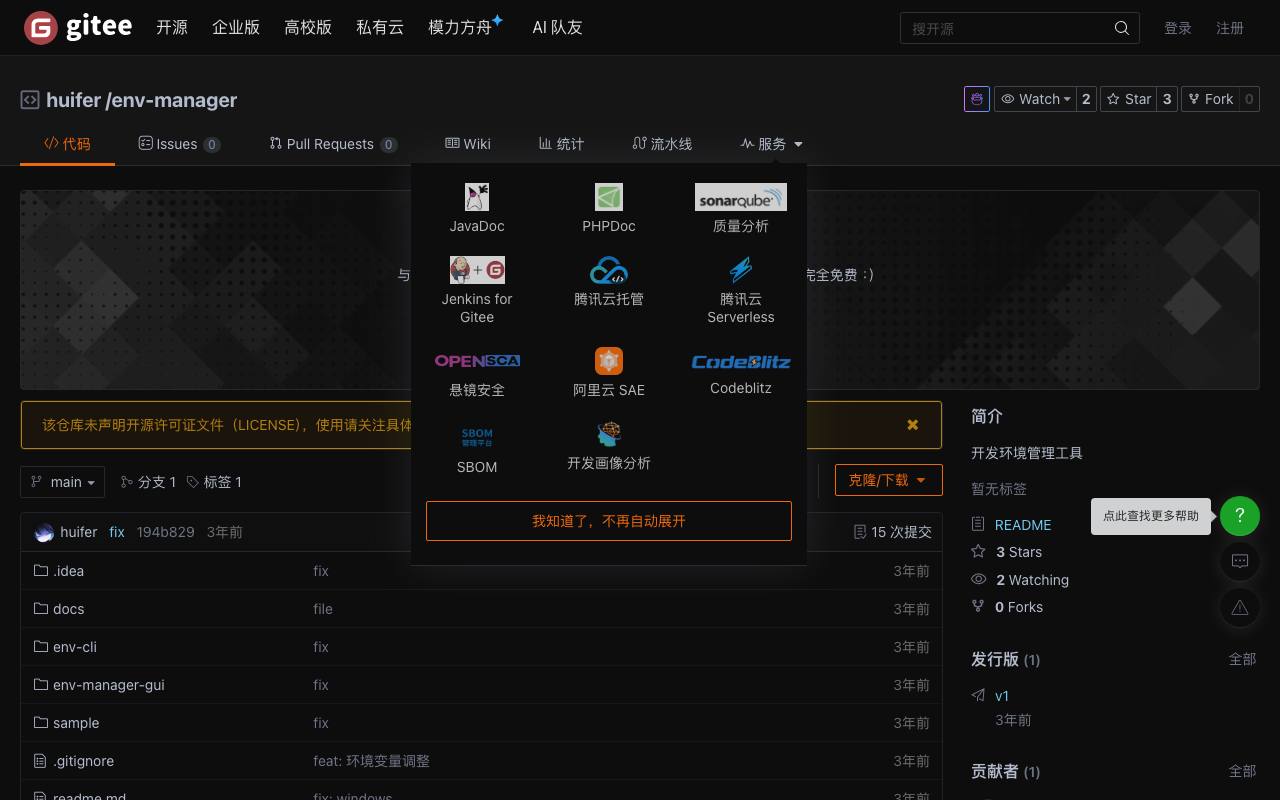
Task: Open the 克隆/下载 dropdown
Action: coord(888,481)
